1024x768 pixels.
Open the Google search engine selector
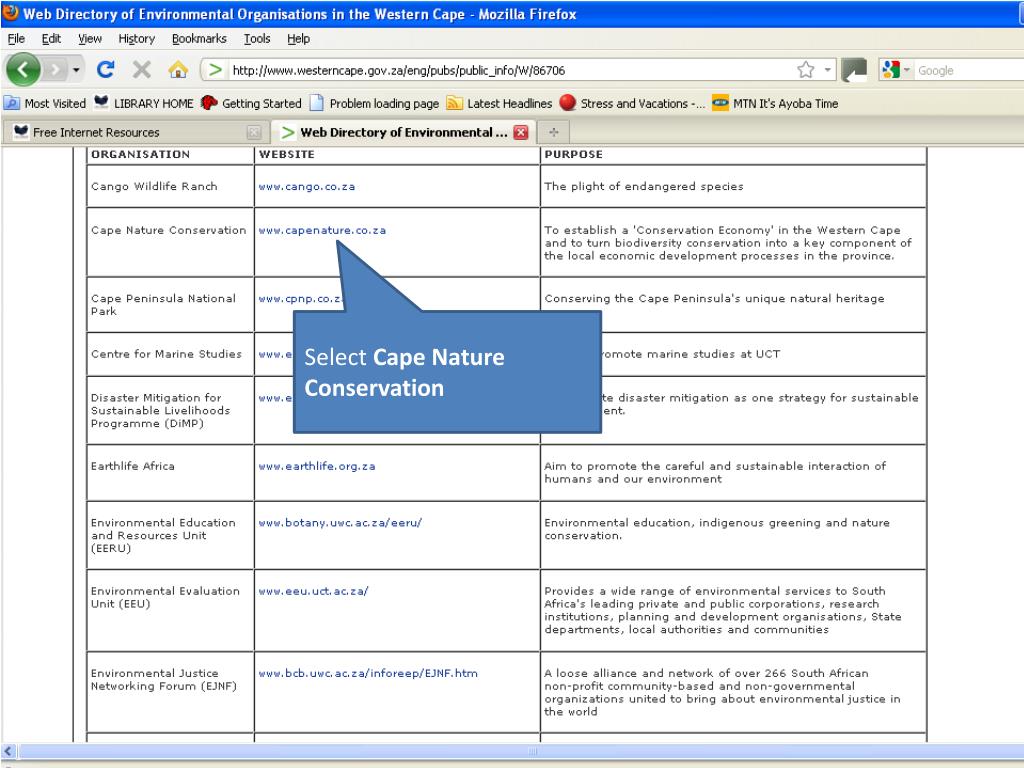pos(895,70)
